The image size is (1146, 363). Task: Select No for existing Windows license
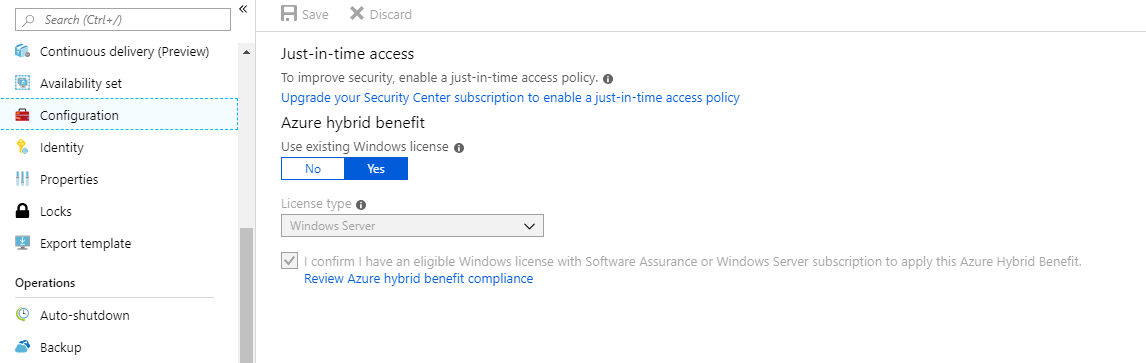pos(313,169)
